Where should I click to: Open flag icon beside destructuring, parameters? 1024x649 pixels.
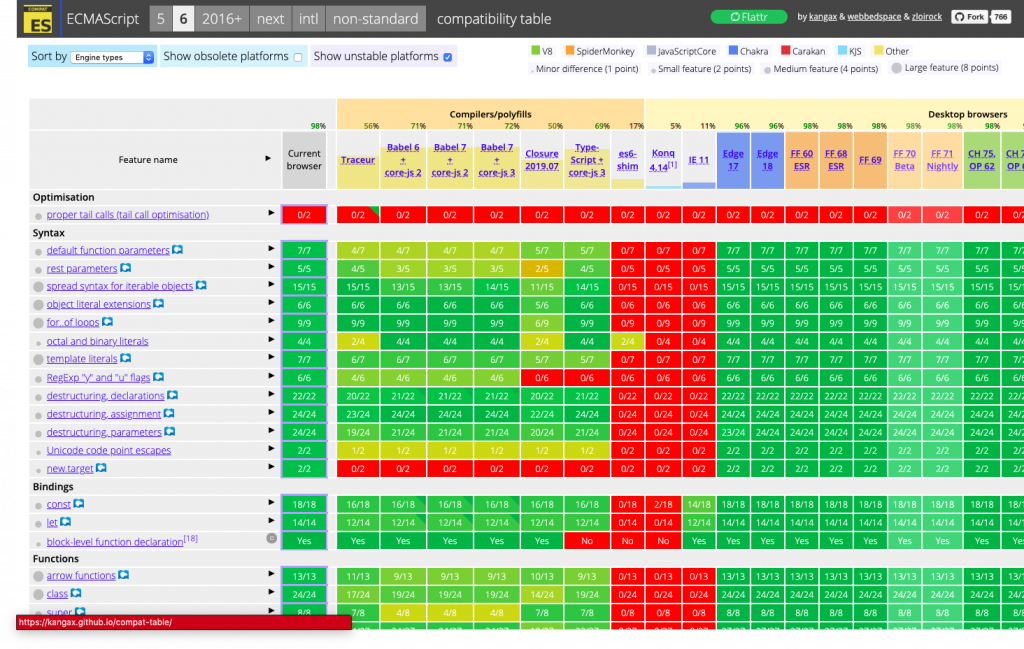[170, 432]
